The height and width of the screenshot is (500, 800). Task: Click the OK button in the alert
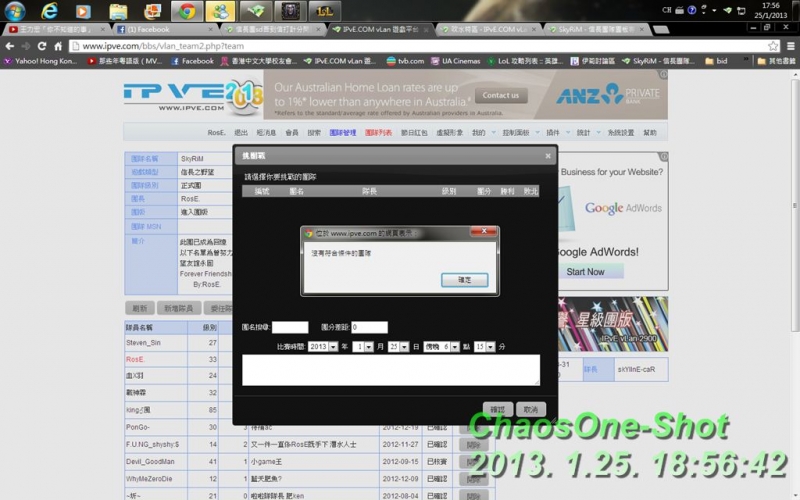click(464, 280)
